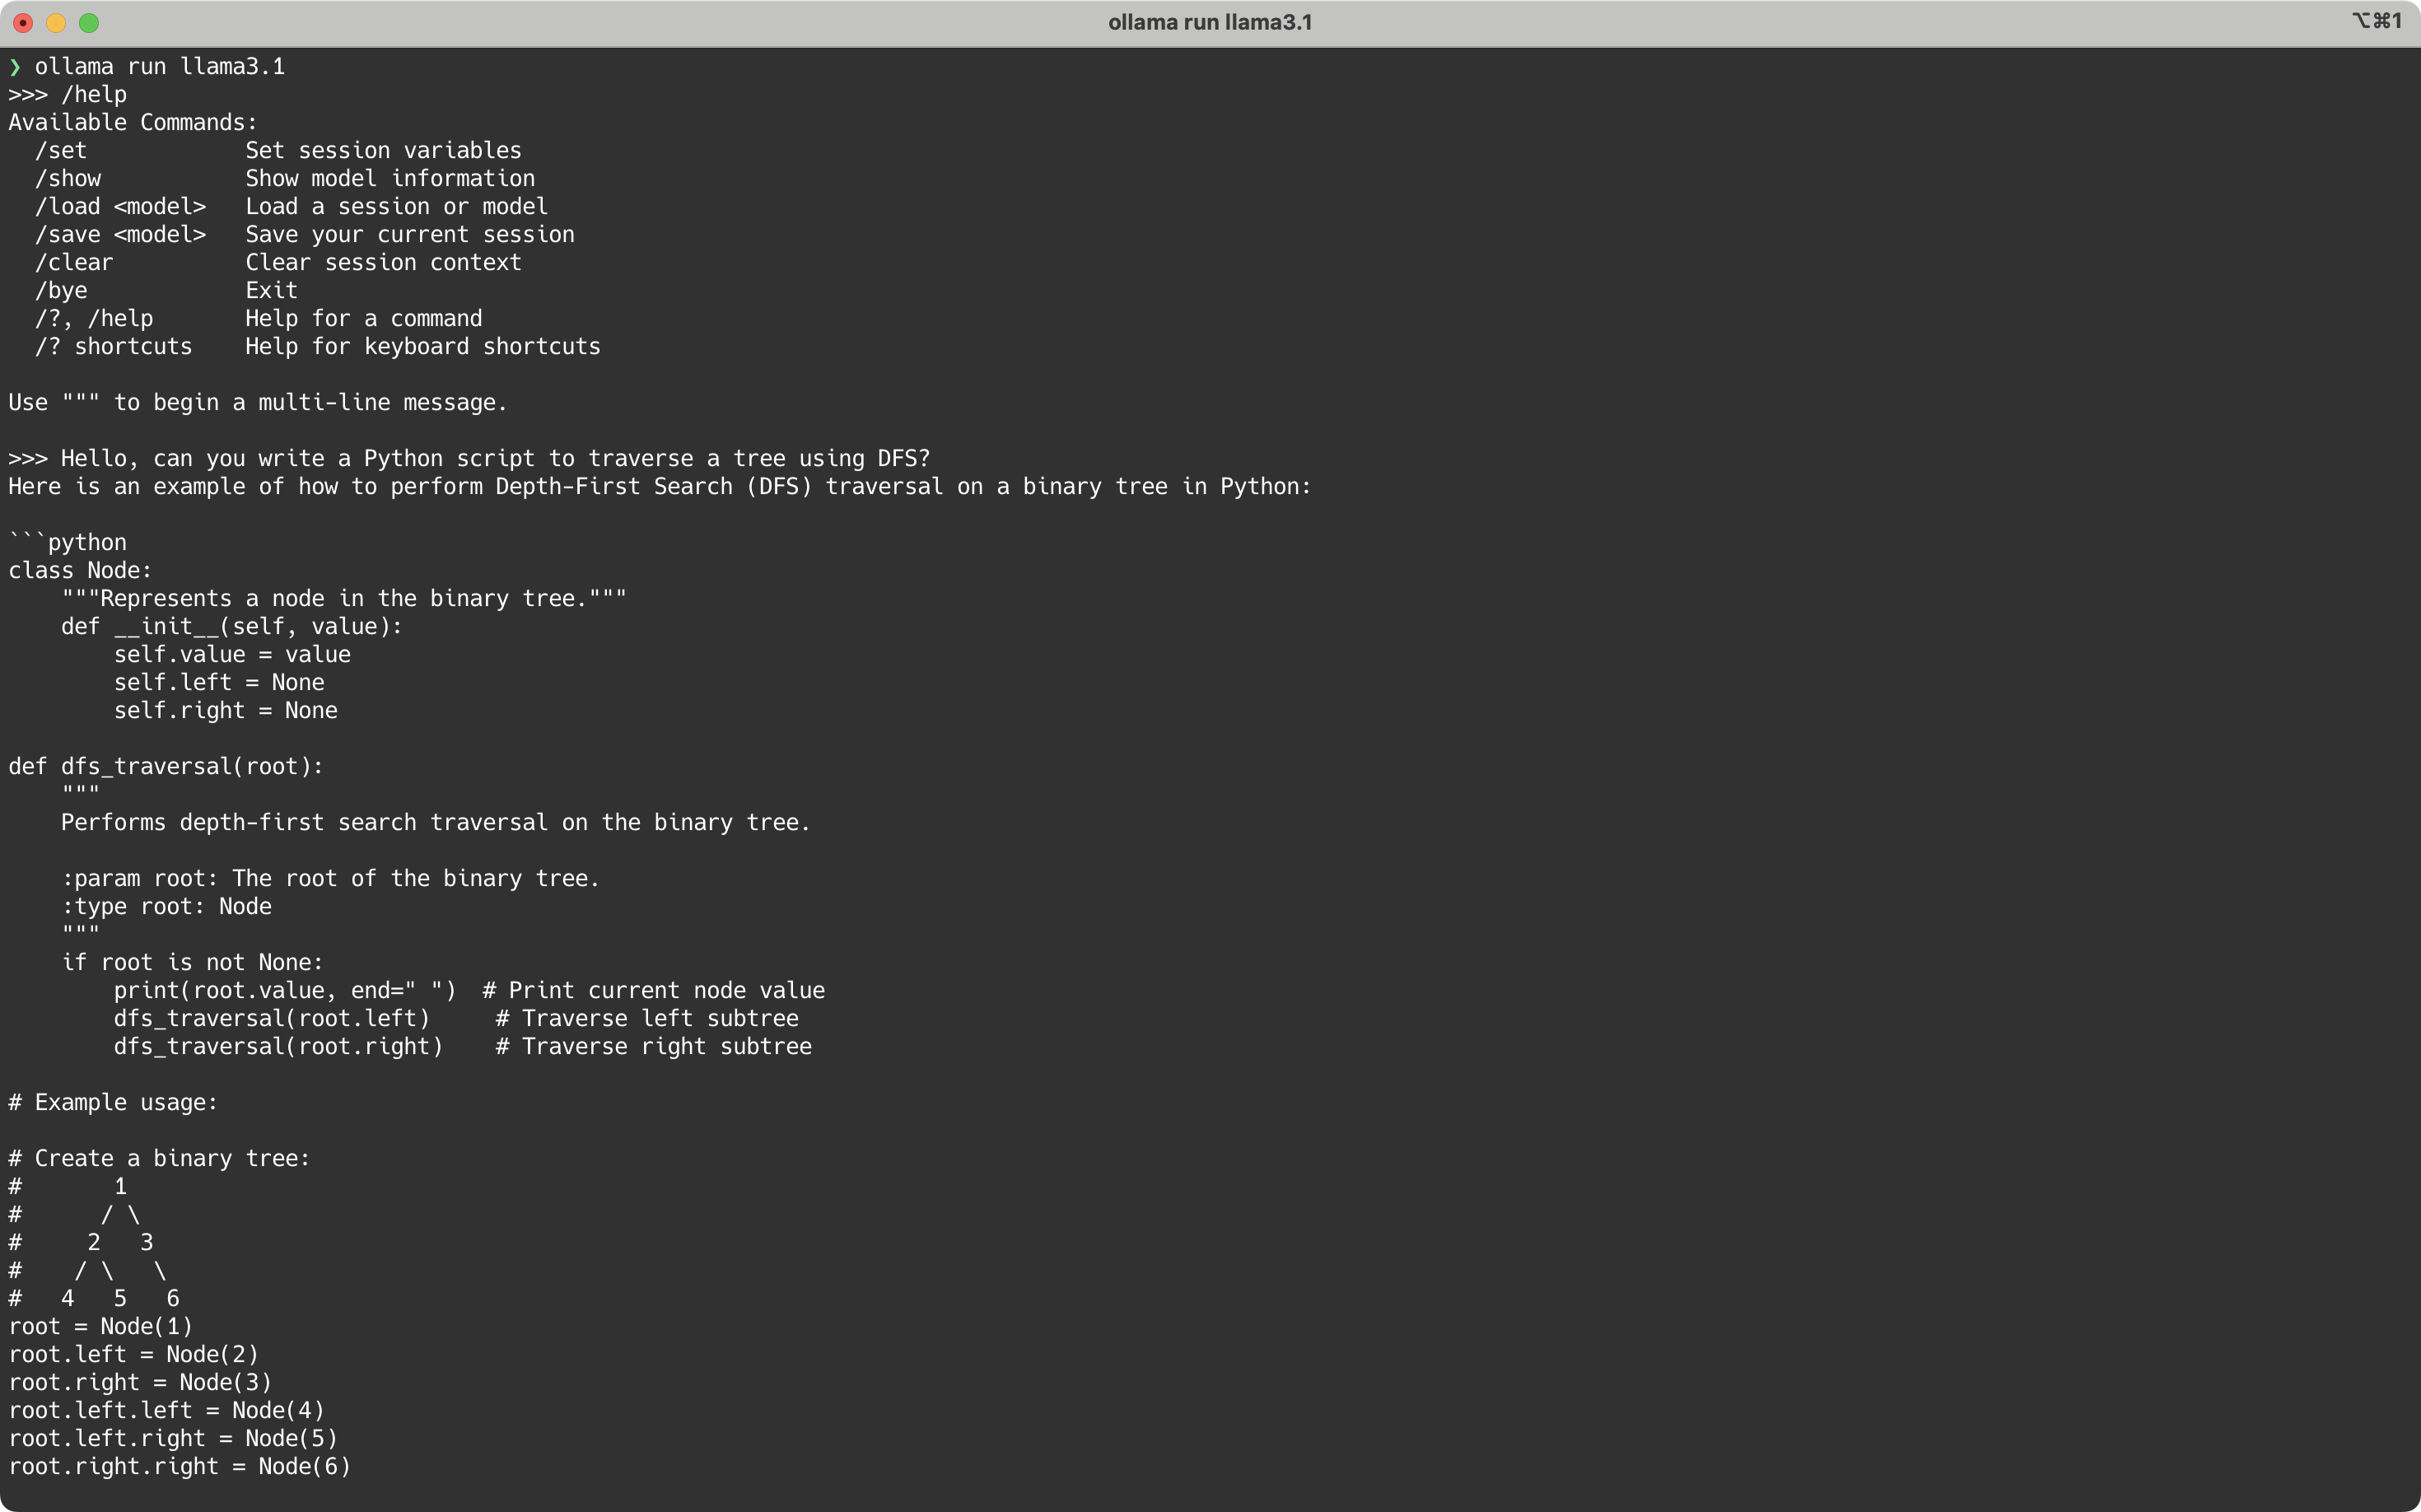Viewport: 2421px width, 1512px height.
Task: Click the '/bye' command entry
Action: click(x=61, y=291)
